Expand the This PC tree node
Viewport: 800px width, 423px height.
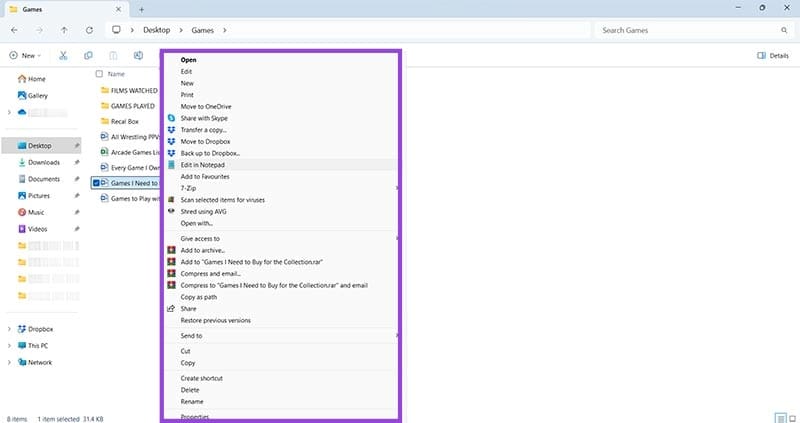(x=9, y=345)
